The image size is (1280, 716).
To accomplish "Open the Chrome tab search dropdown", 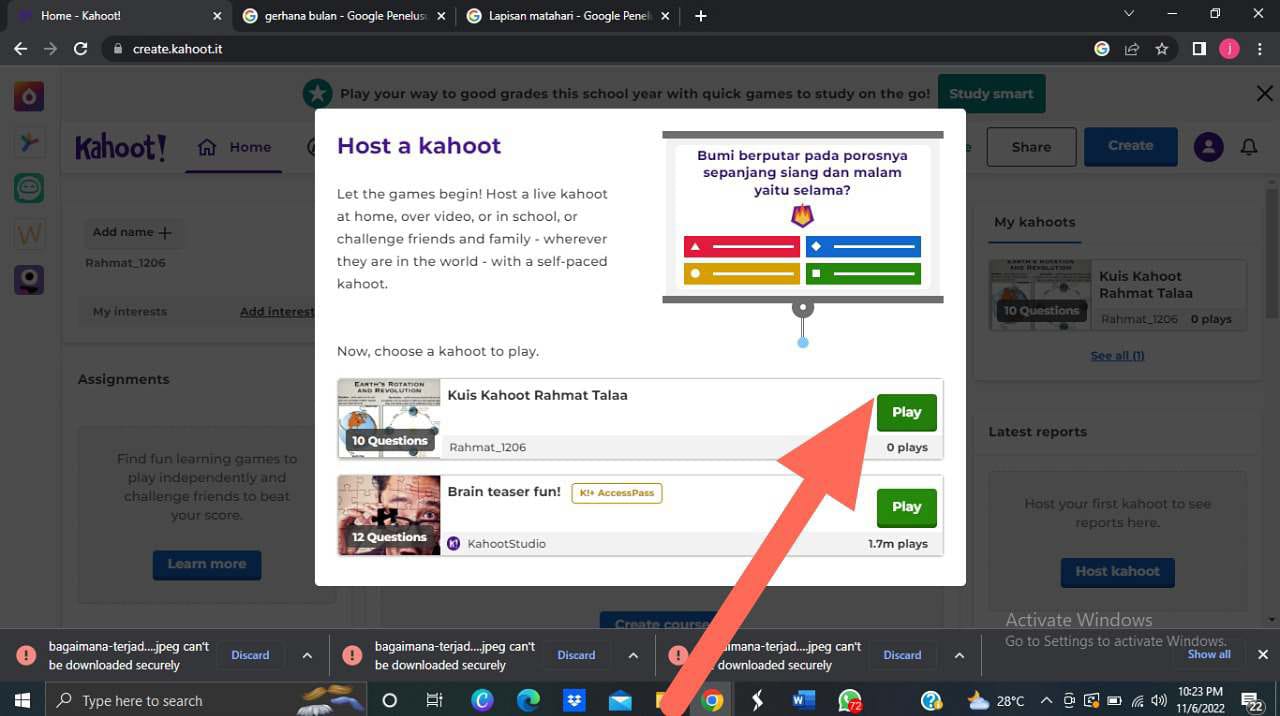I will click(1129, 14).
